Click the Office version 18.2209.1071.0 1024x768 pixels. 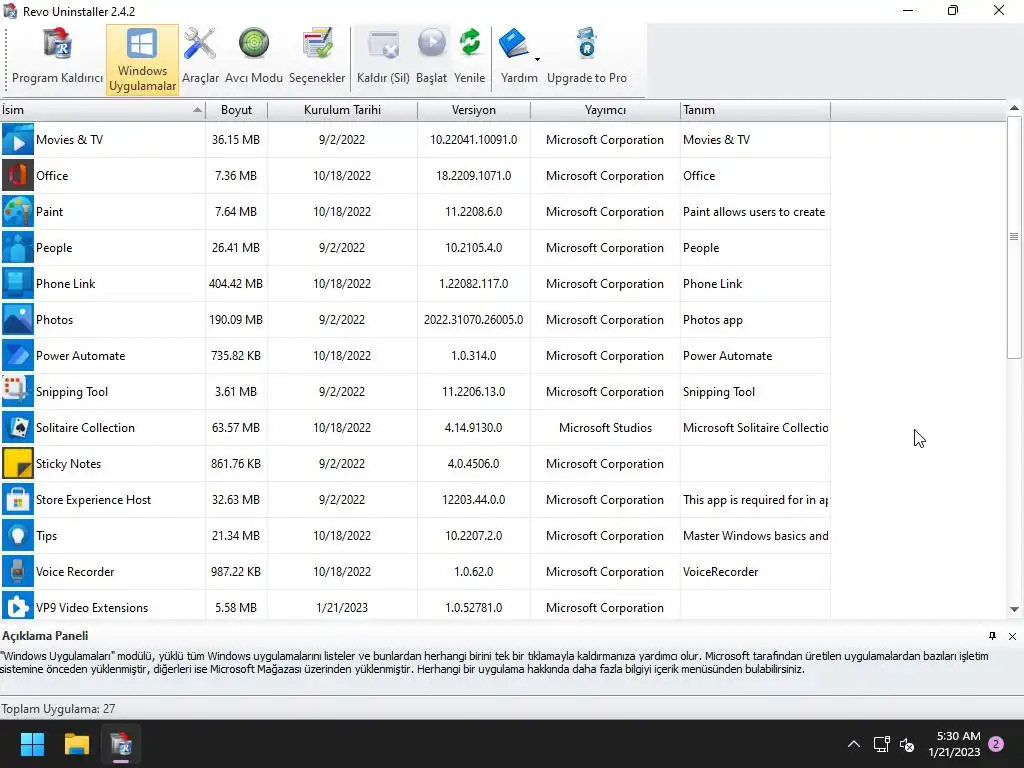473,176
